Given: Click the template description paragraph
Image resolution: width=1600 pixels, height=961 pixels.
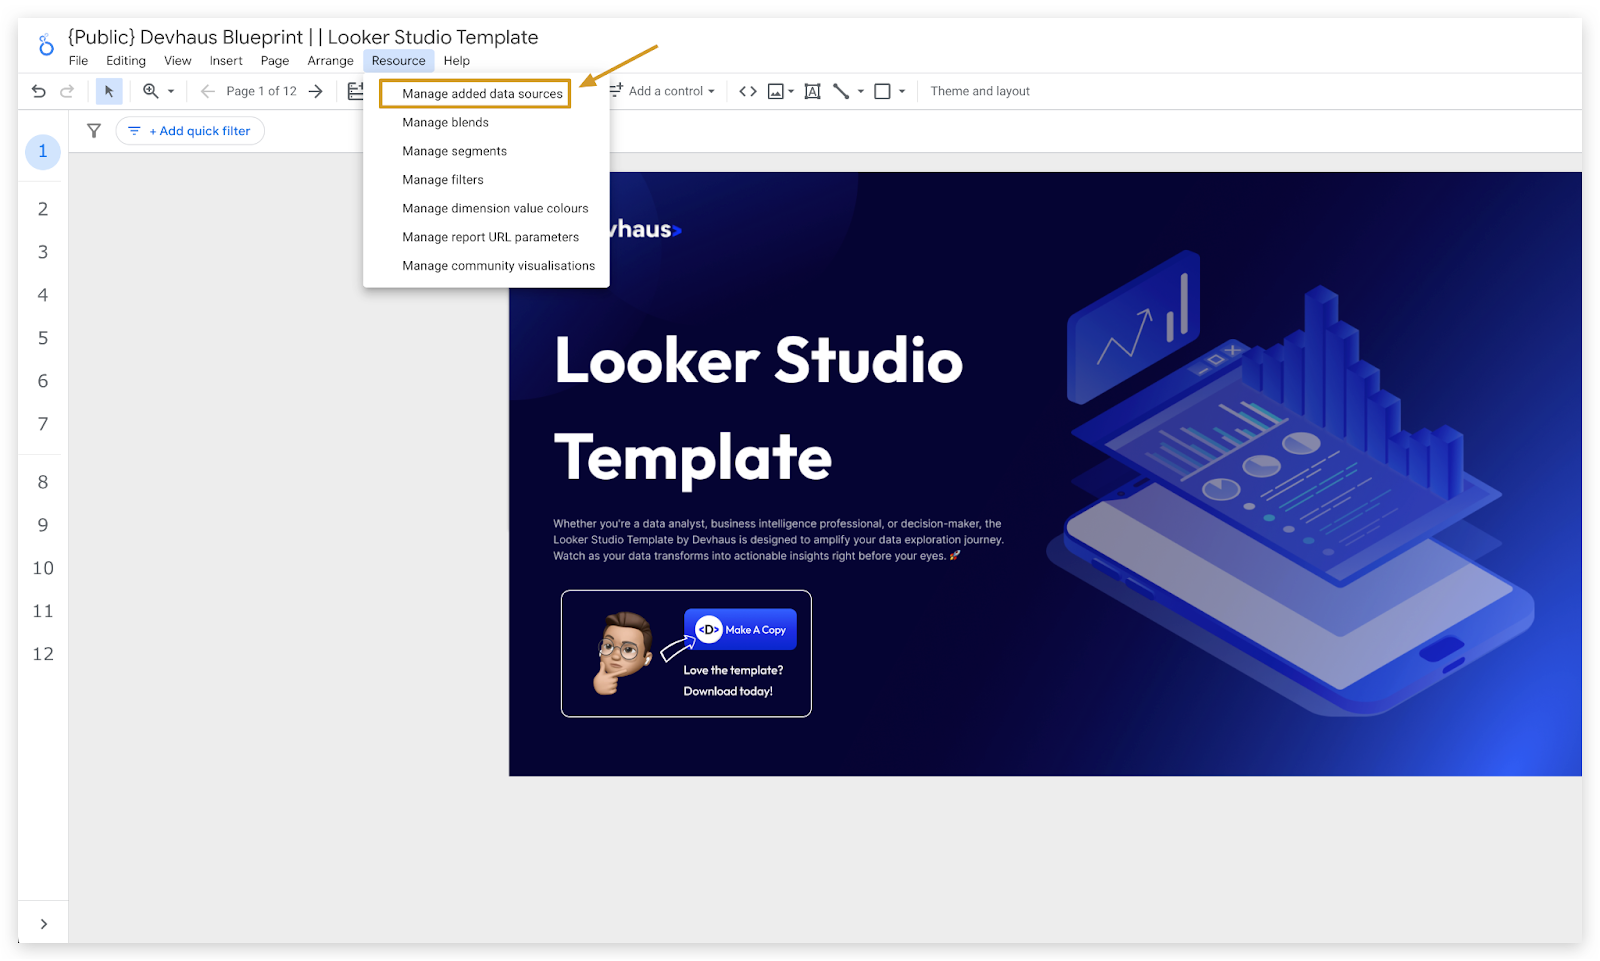Looking at the screenshot, I should tap(778, 540).
